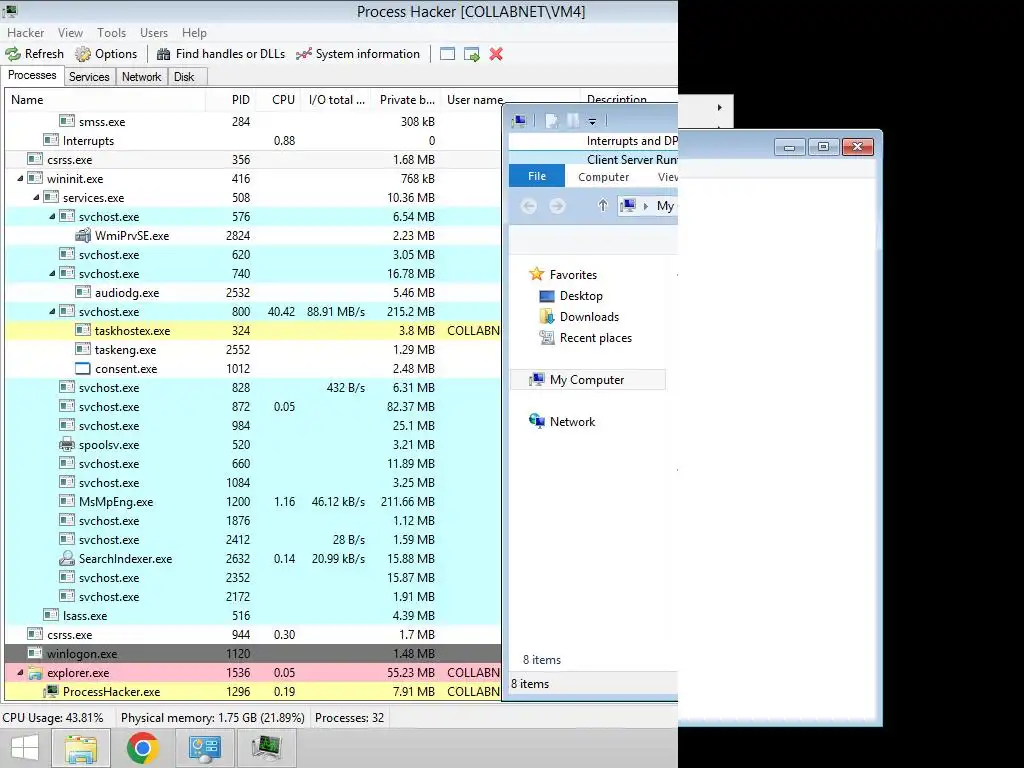Select the Interrupts row
The image size is (1024, 768).
pyautogui.click(x=253, y=140)
